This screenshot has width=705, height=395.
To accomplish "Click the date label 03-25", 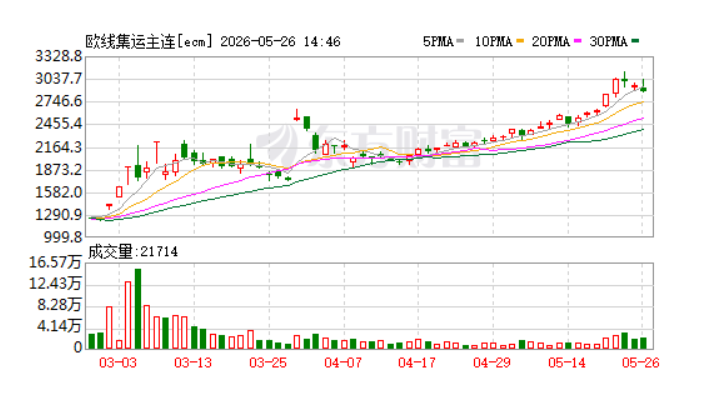I will 268,363.
